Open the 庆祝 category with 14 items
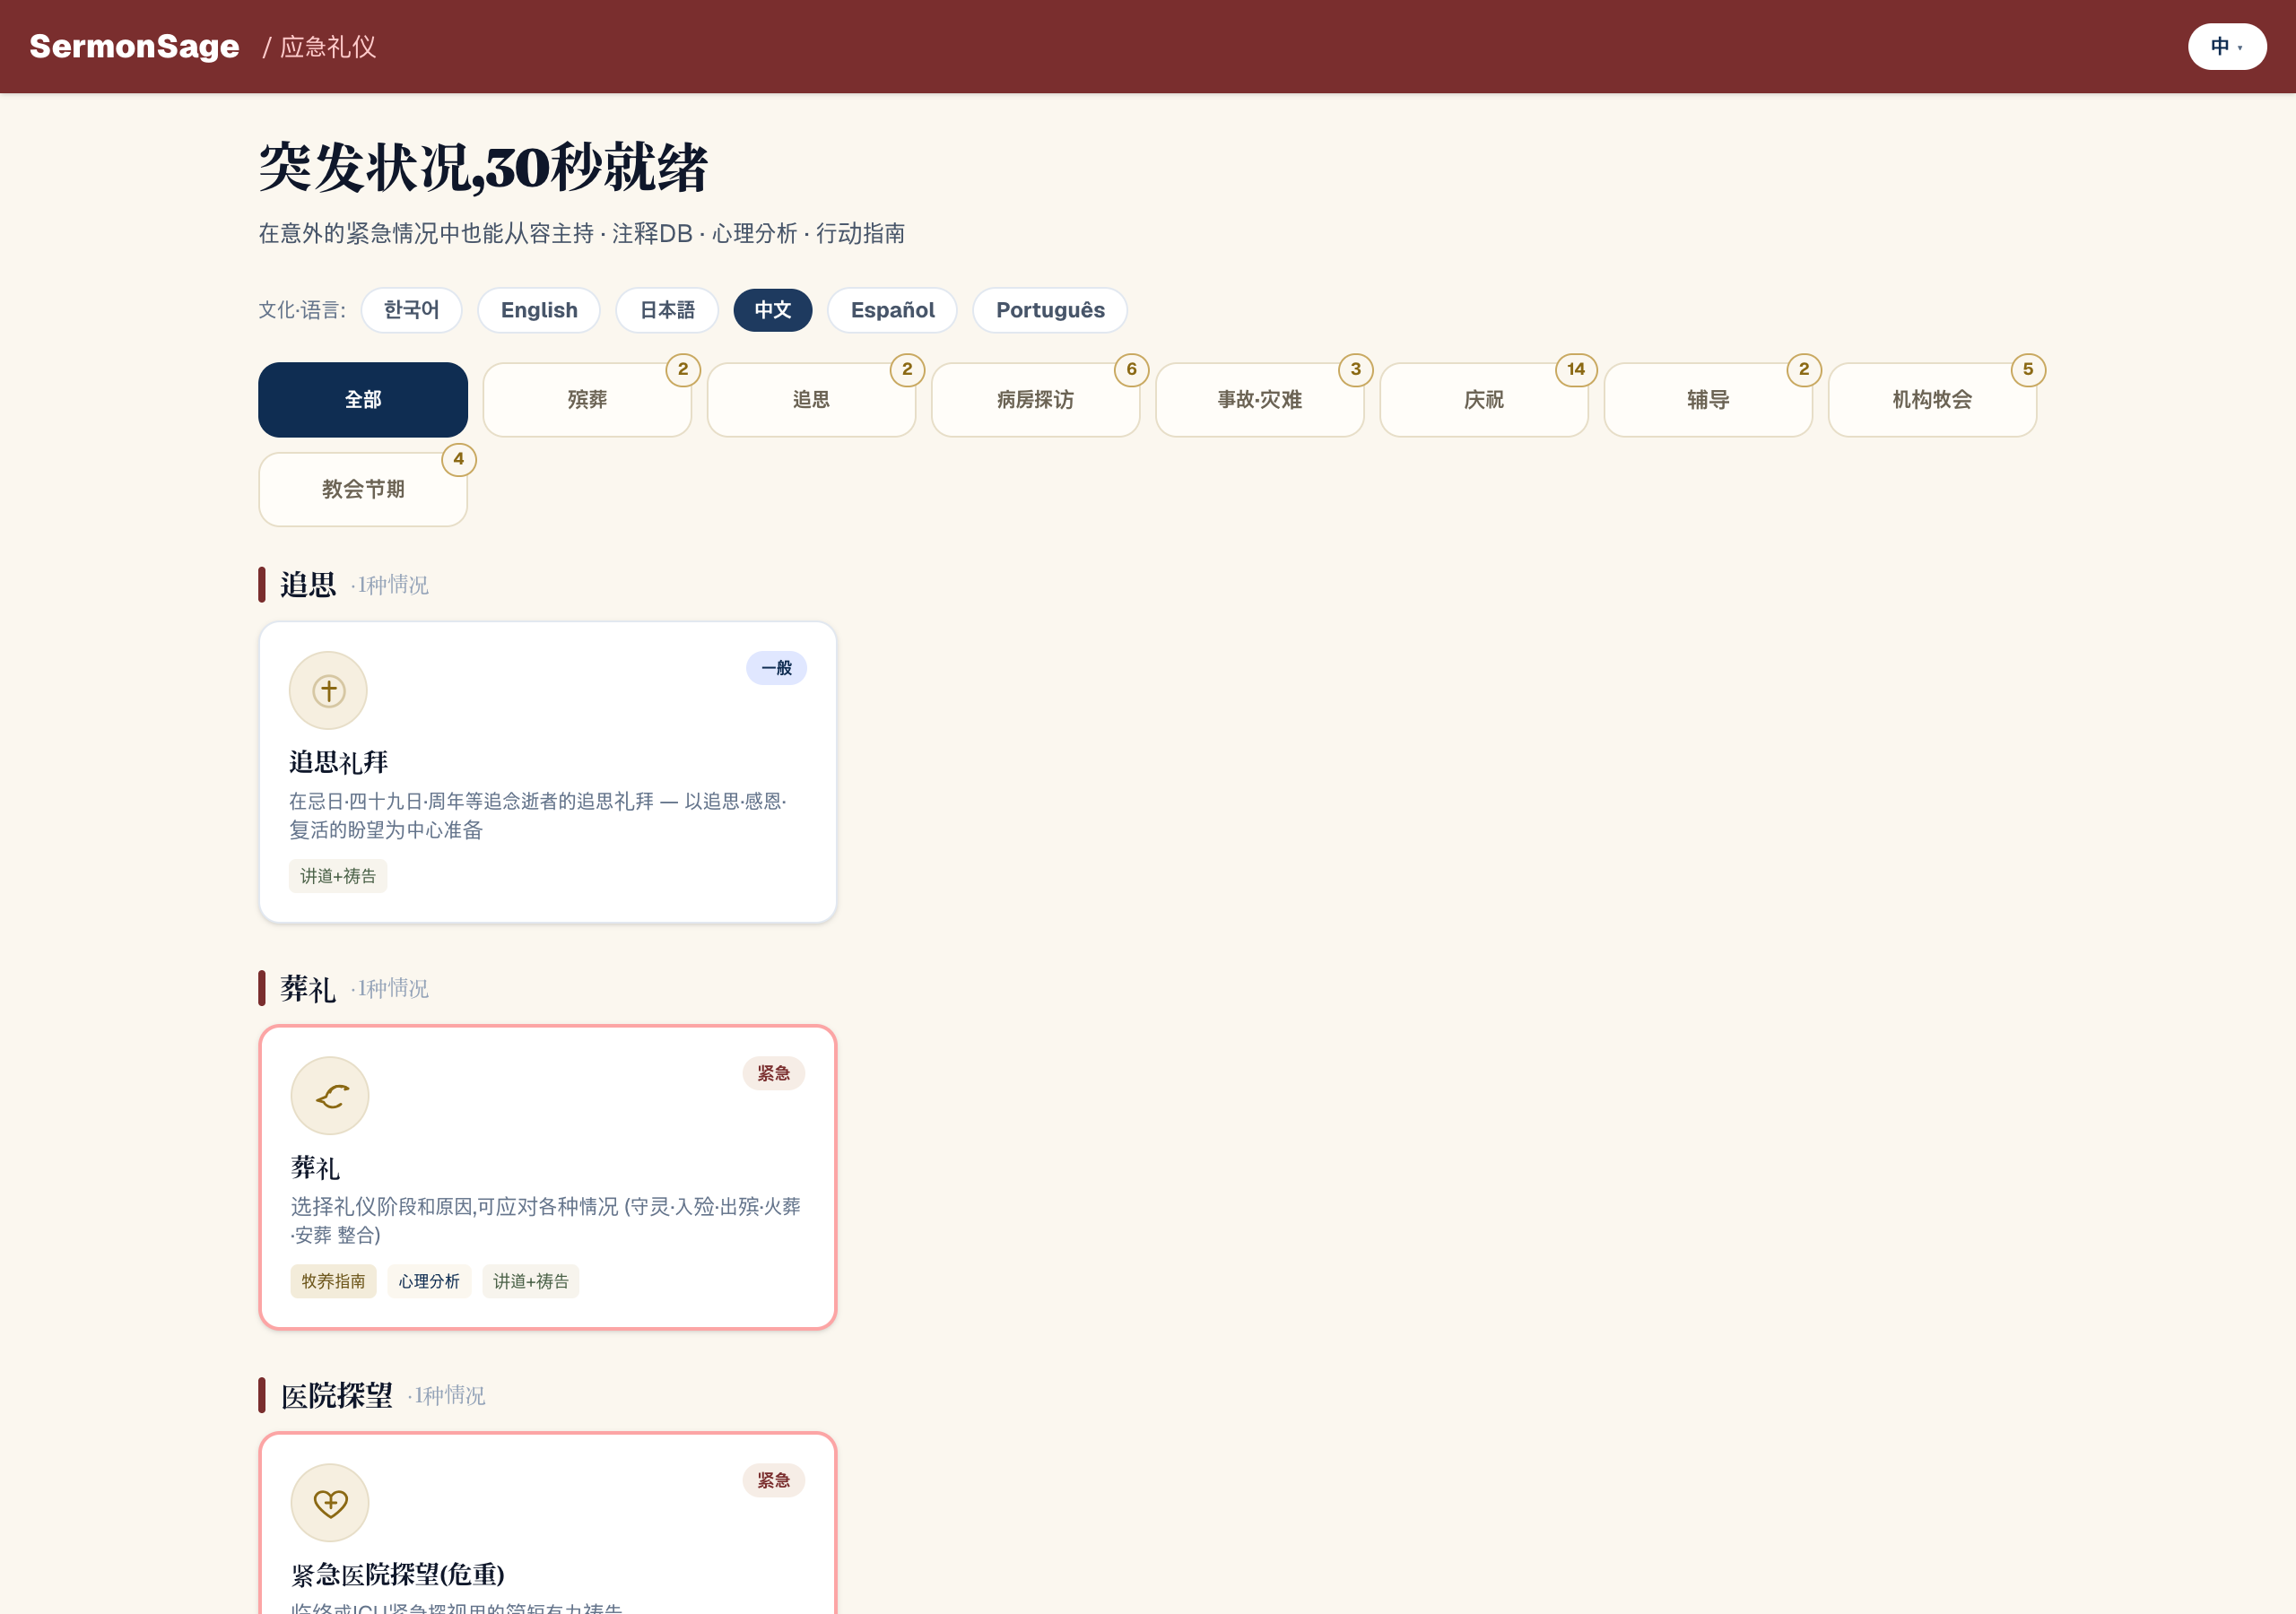The height and width of the screenshot is (1614, 2296). point(1484,399)
